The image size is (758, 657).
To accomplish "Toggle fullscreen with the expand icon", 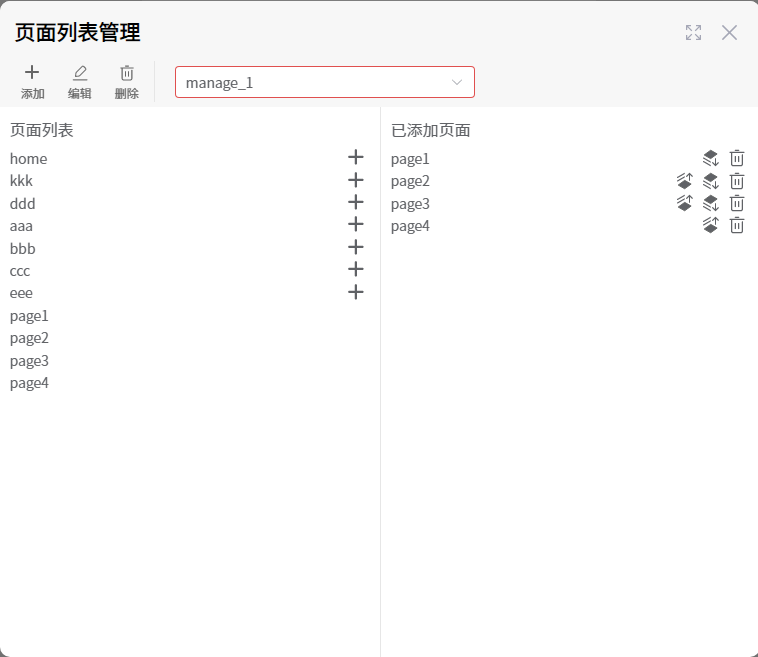I will click(693, 32).
